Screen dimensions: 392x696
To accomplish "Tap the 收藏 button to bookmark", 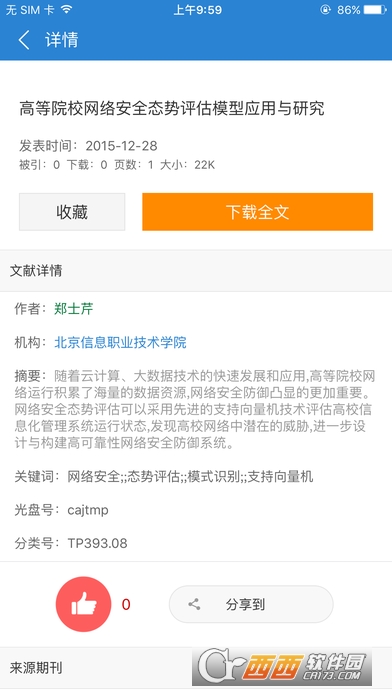I will [72, 212].
